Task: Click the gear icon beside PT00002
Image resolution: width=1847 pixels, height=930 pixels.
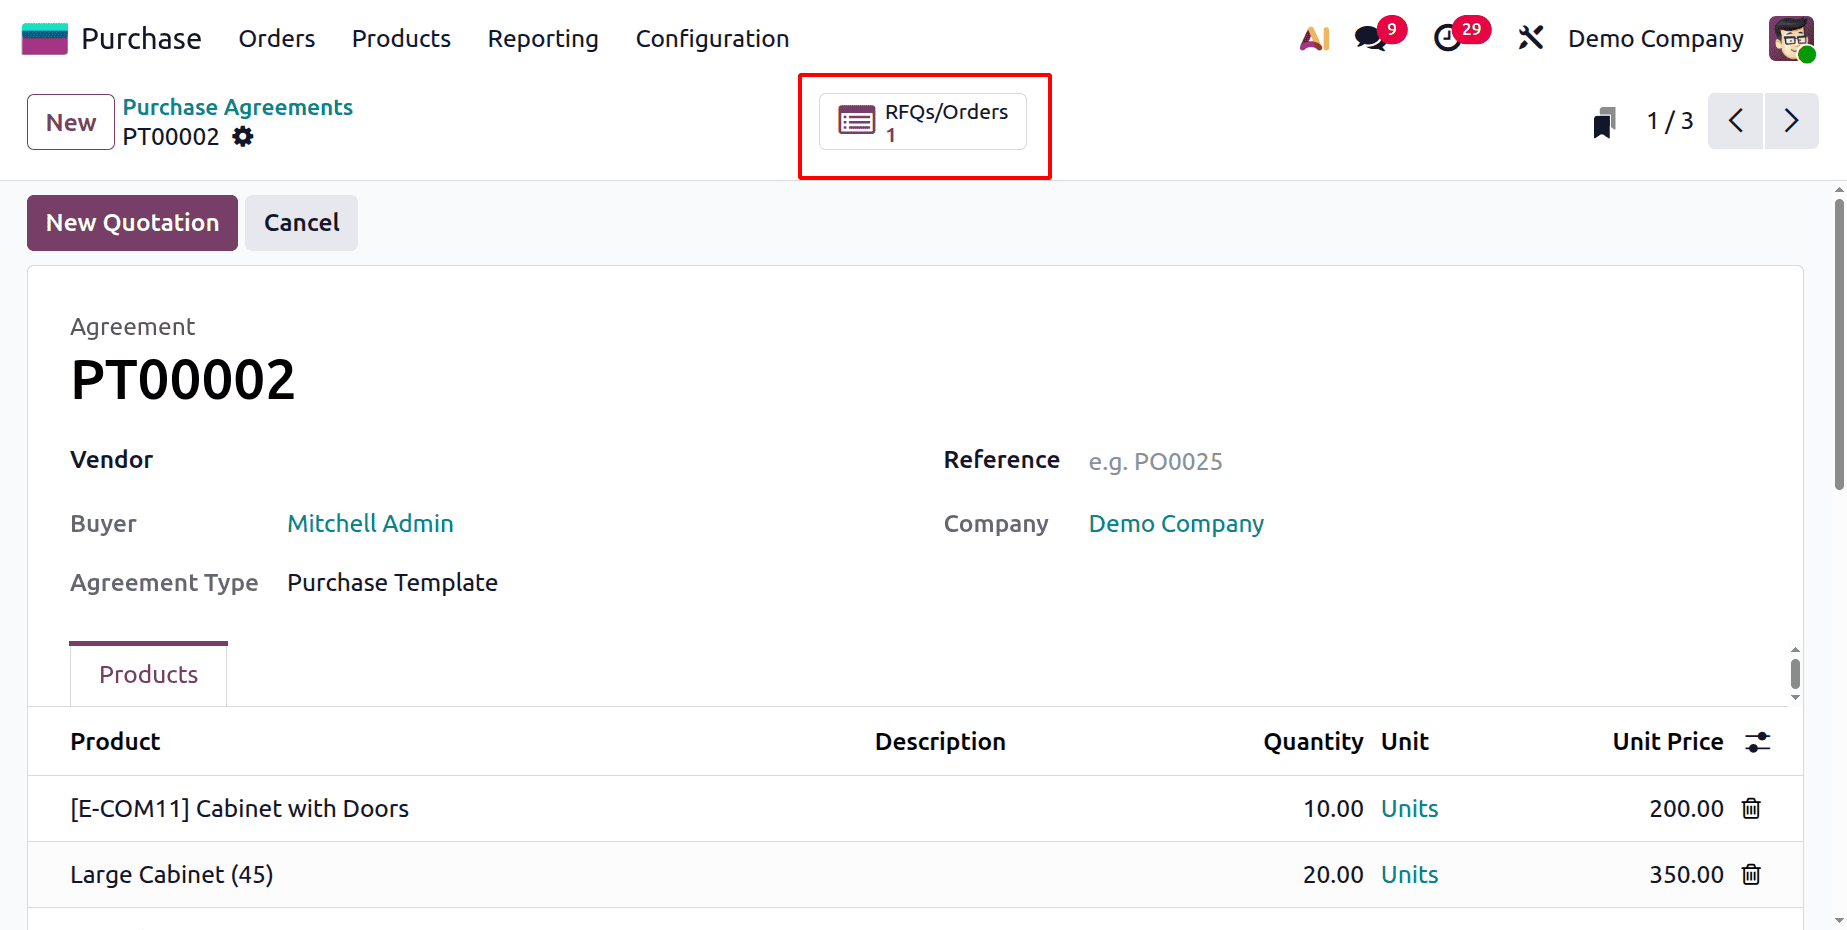Action: (x=243, y=137)
